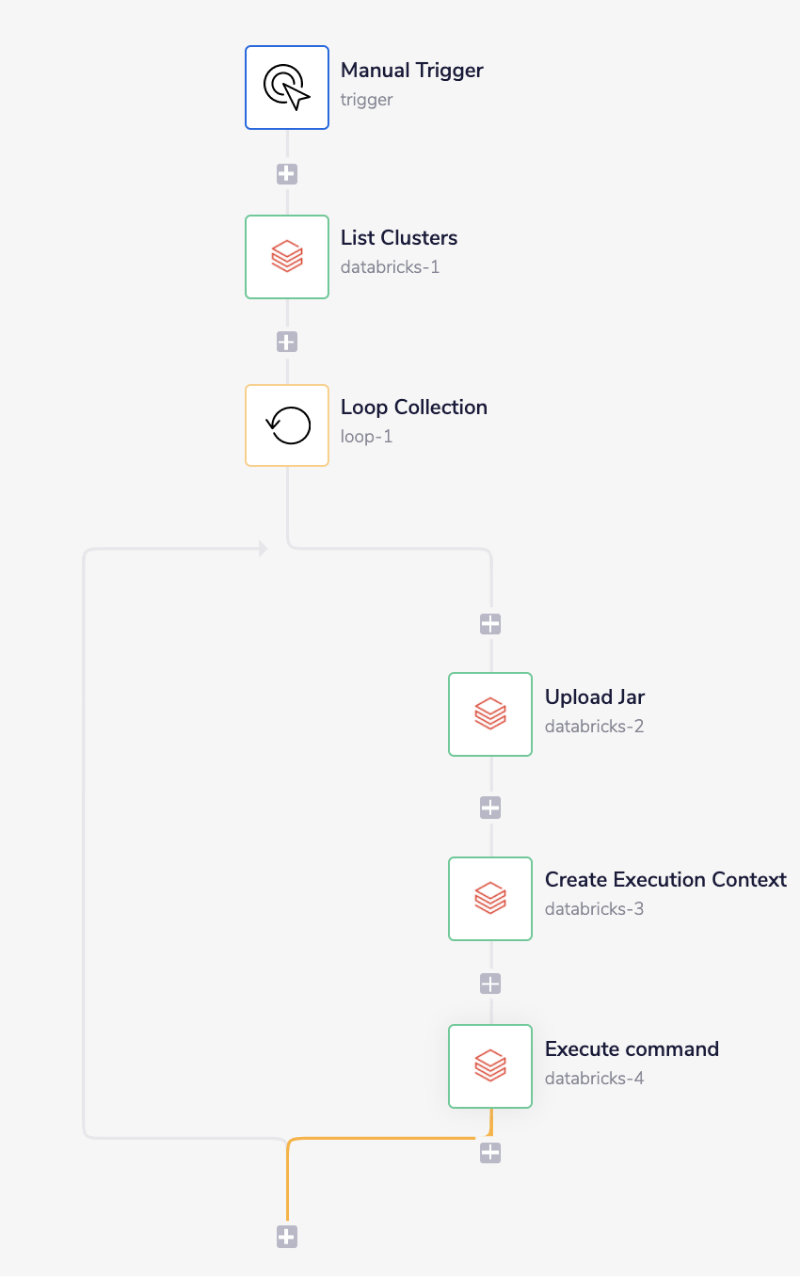Select the circular loop icon on Loop Collection
This screenshot has height=1277, width=800.
click(x=287, y=425)
